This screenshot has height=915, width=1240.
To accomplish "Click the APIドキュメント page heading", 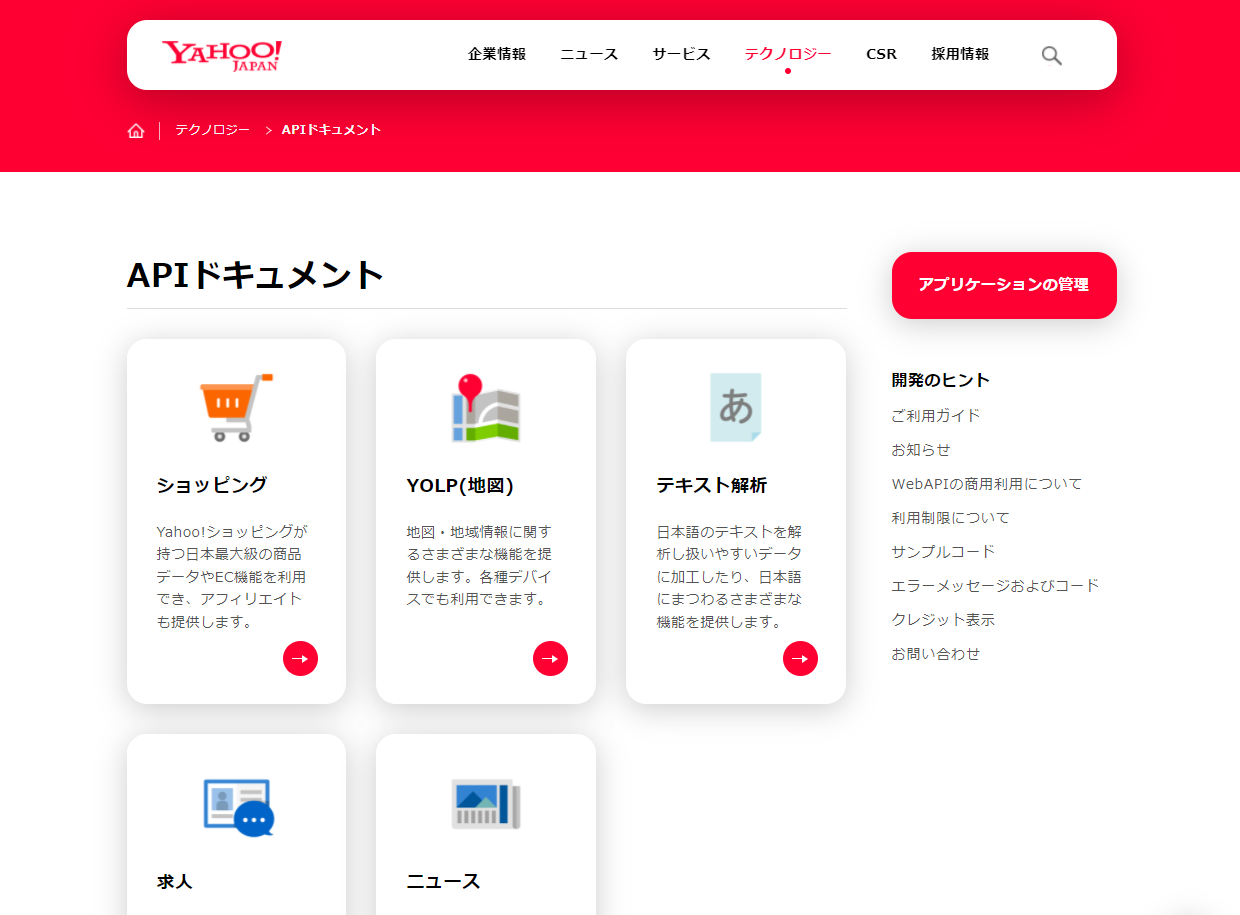I will (256, 275).
